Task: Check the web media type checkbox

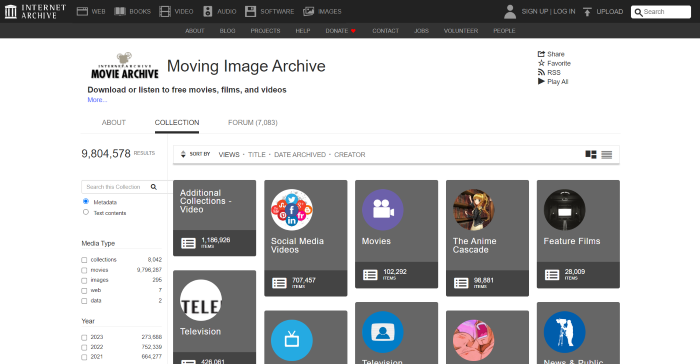Action: coord(84,291)
